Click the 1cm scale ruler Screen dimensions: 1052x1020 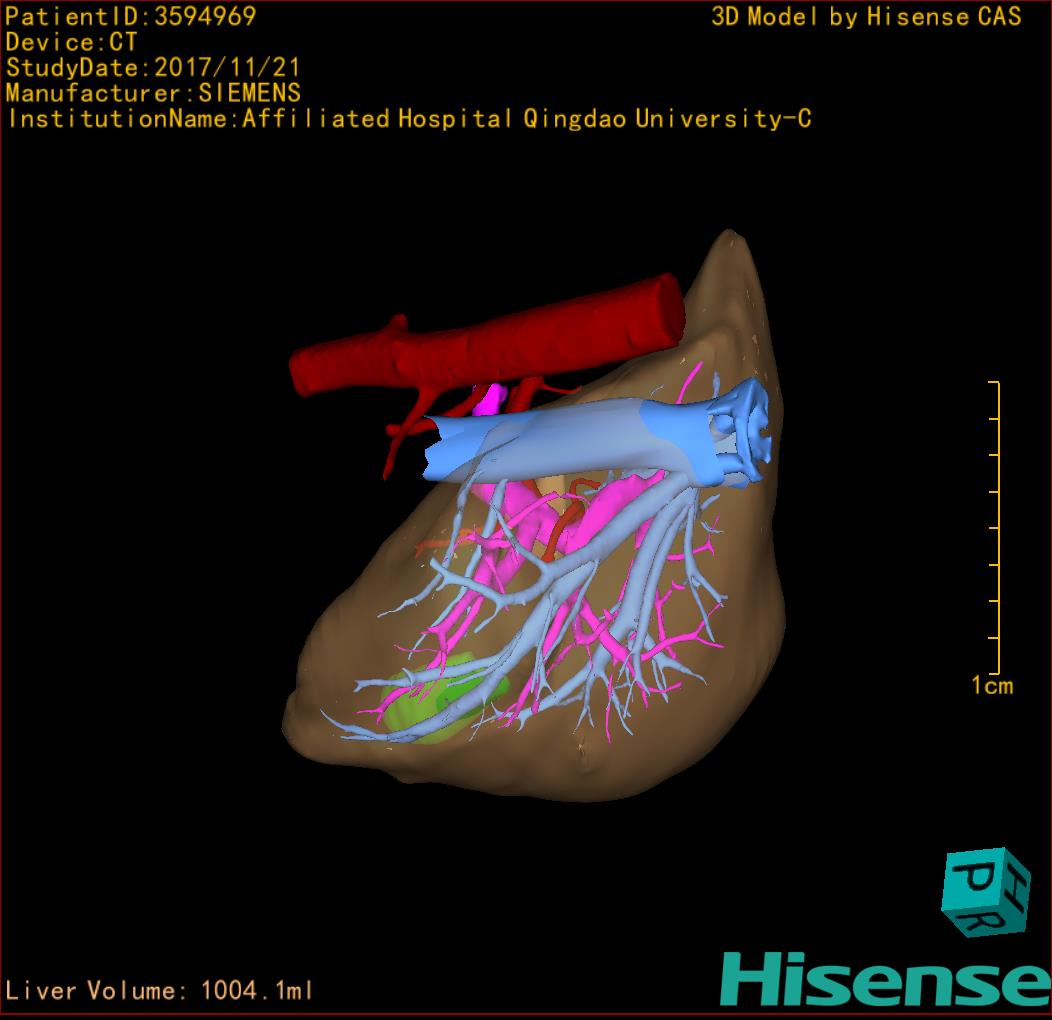[x=994, y=538]
